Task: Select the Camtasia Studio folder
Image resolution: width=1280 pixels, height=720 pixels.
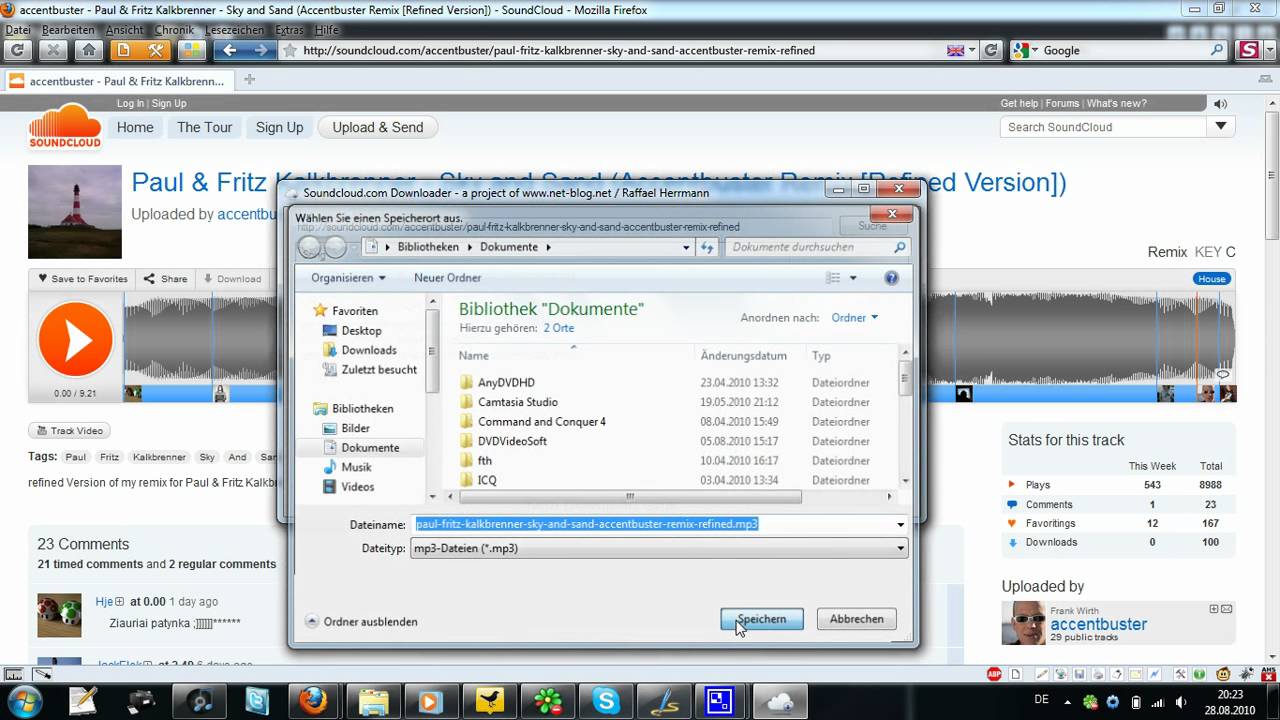Action: click(517, 402)
